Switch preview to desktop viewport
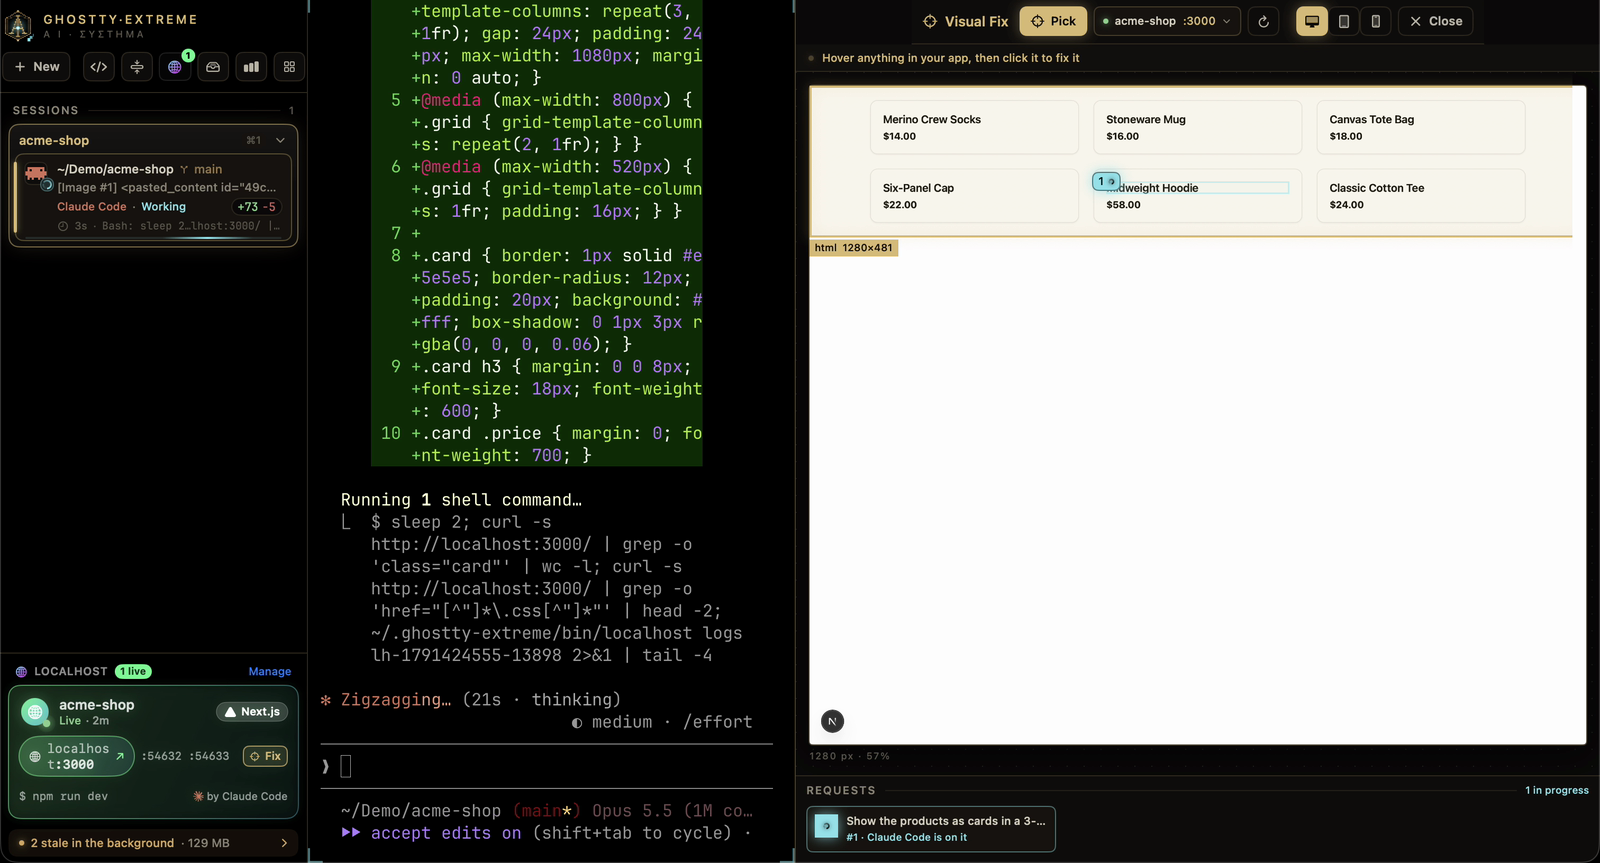 [1312, 21]
